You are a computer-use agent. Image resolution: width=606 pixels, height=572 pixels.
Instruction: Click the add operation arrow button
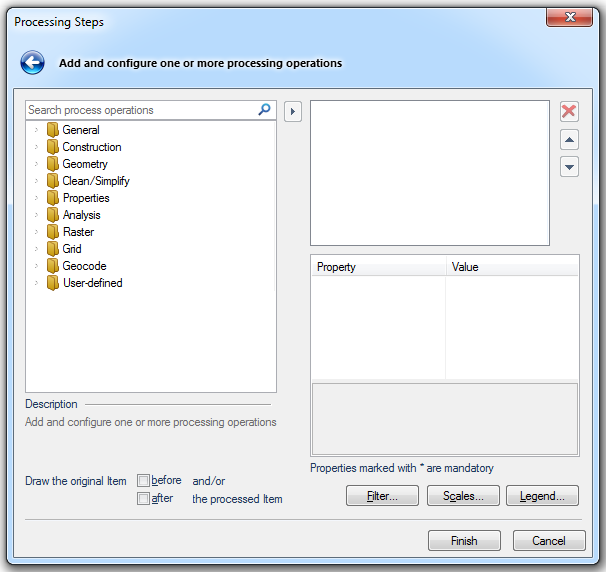[292, 111]
